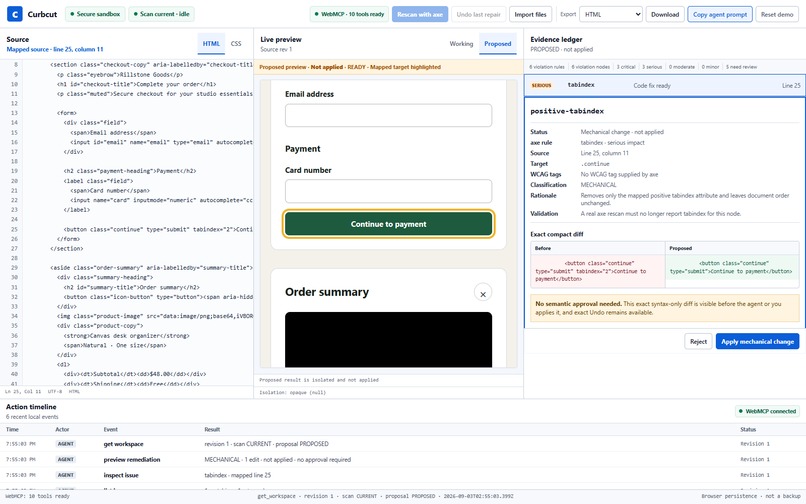Click the Download button
This screenshot has width=806, height=504.
click(665, 14)
